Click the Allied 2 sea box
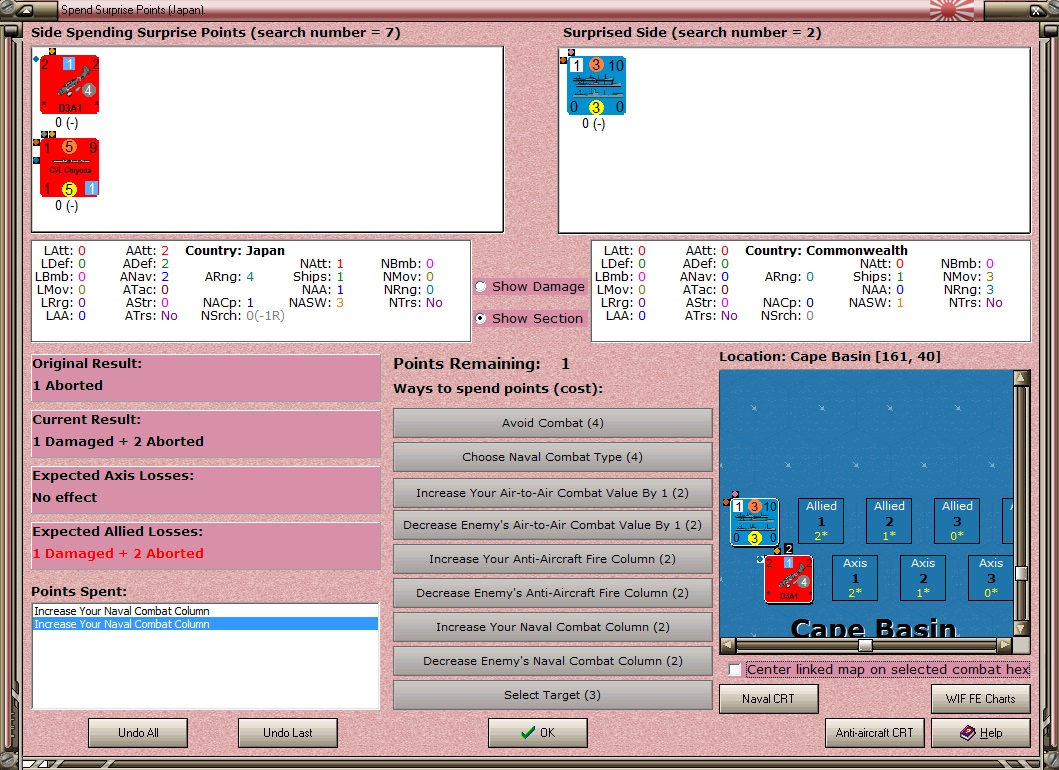The width and height of the screenshot is (1059, 770). coord(889,521)
